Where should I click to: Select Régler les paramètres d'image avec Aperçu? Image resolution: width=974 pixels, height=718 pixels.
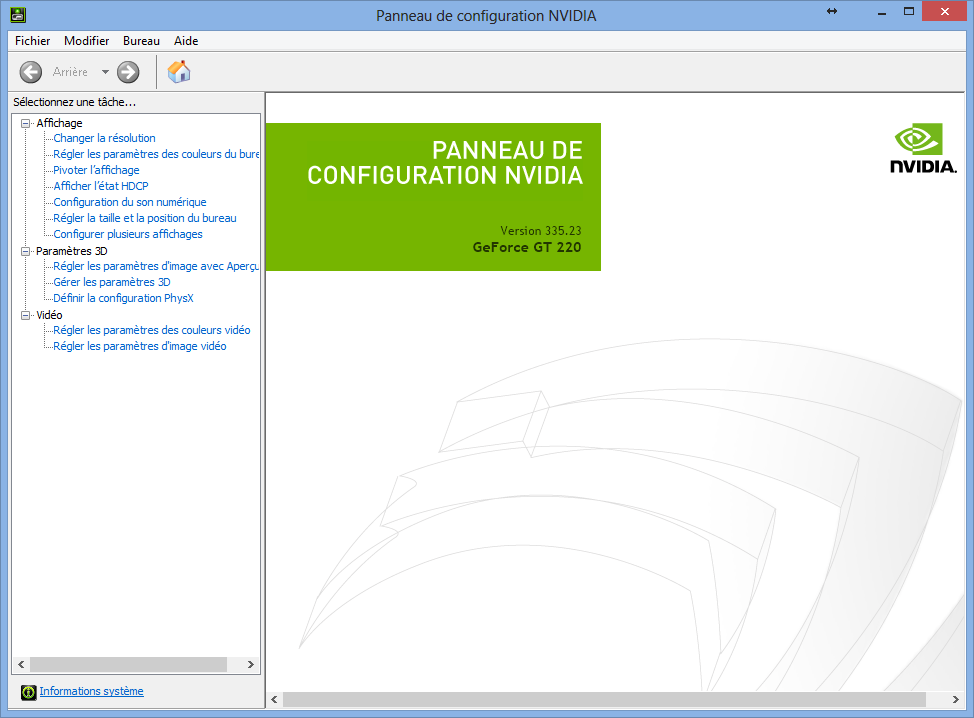(156, 266)
